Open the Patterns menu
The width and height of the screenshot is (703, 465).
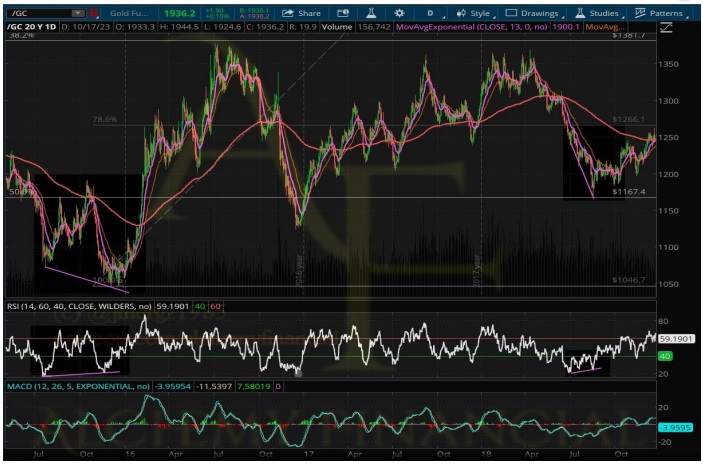point(661,13)
